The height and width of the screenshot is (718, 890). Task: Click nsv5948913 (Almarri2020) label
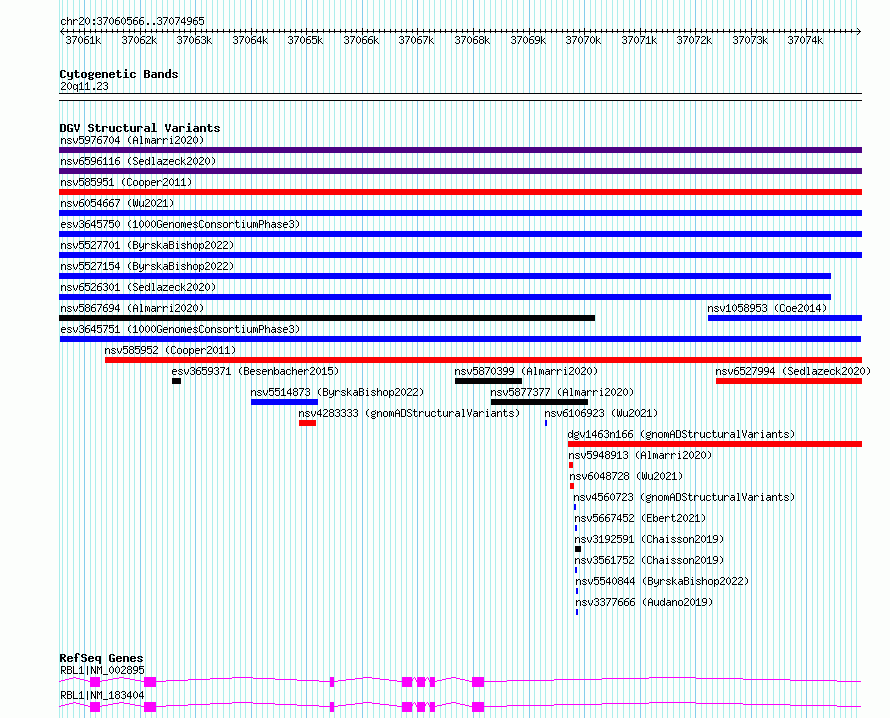point(640,455)
